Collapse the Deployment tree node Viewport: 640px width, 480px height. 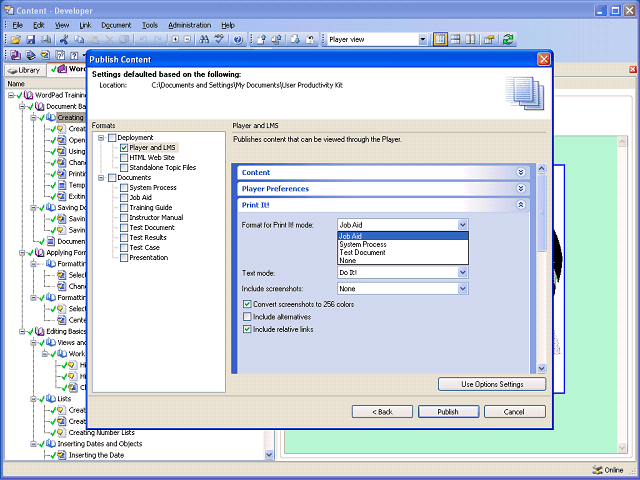(101, 138)
